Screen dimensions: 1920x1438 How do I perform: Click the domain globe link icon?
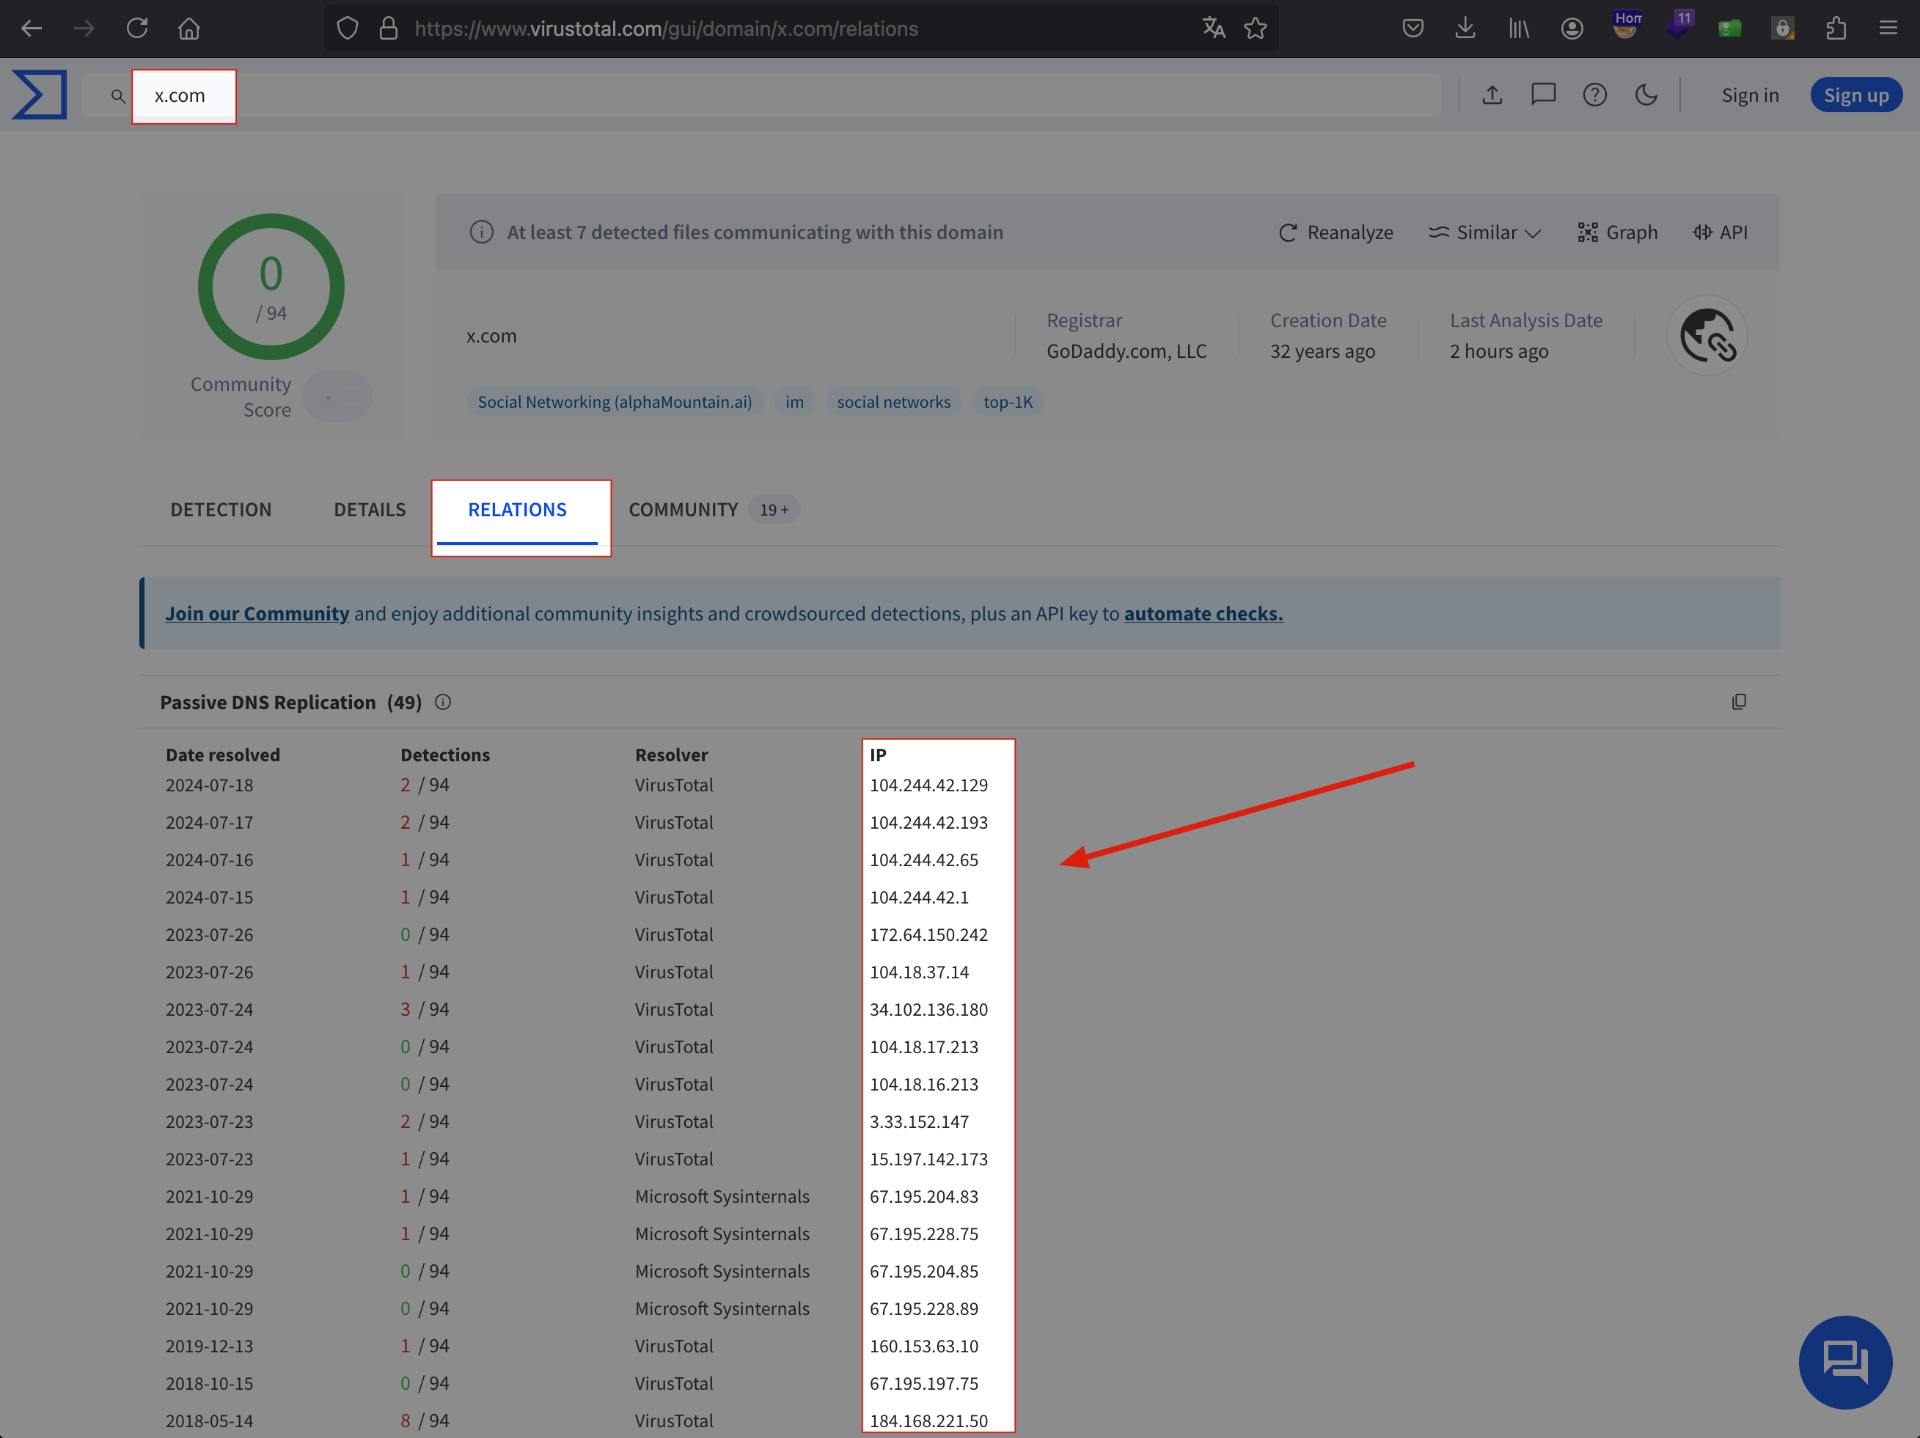(x=1707, y=335)
